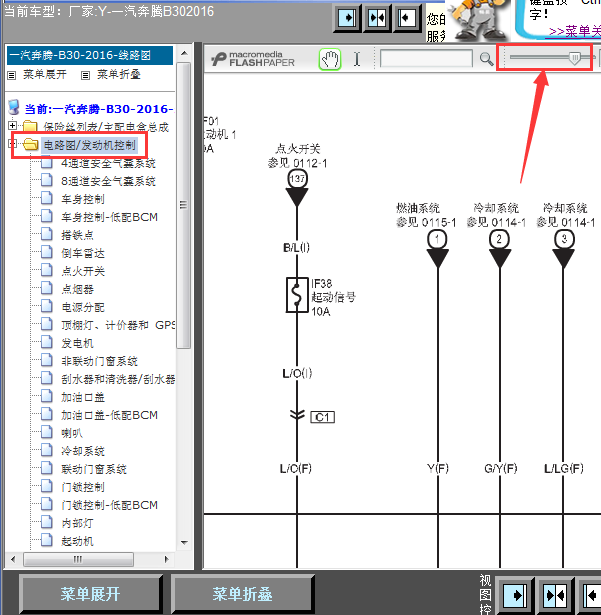Viewport: 601px width, 615px height.
Task: Click the 参见 0115-1 fuel system reference
Action: pos(426,222)
